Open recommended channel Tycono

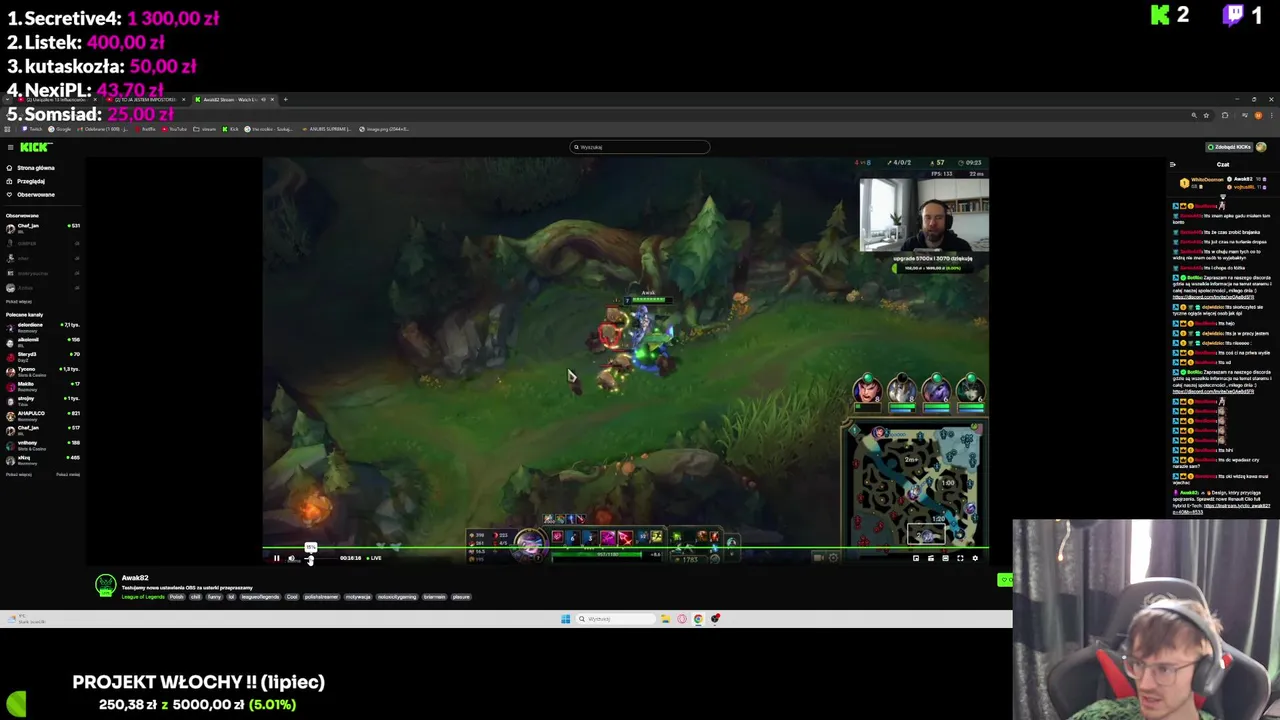pos(43,371)
